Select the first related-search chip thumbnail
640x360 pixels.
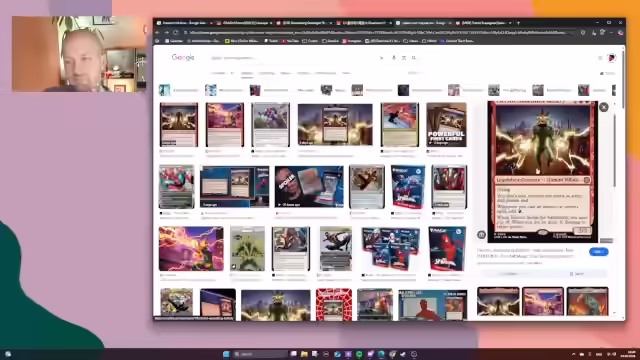164,90
